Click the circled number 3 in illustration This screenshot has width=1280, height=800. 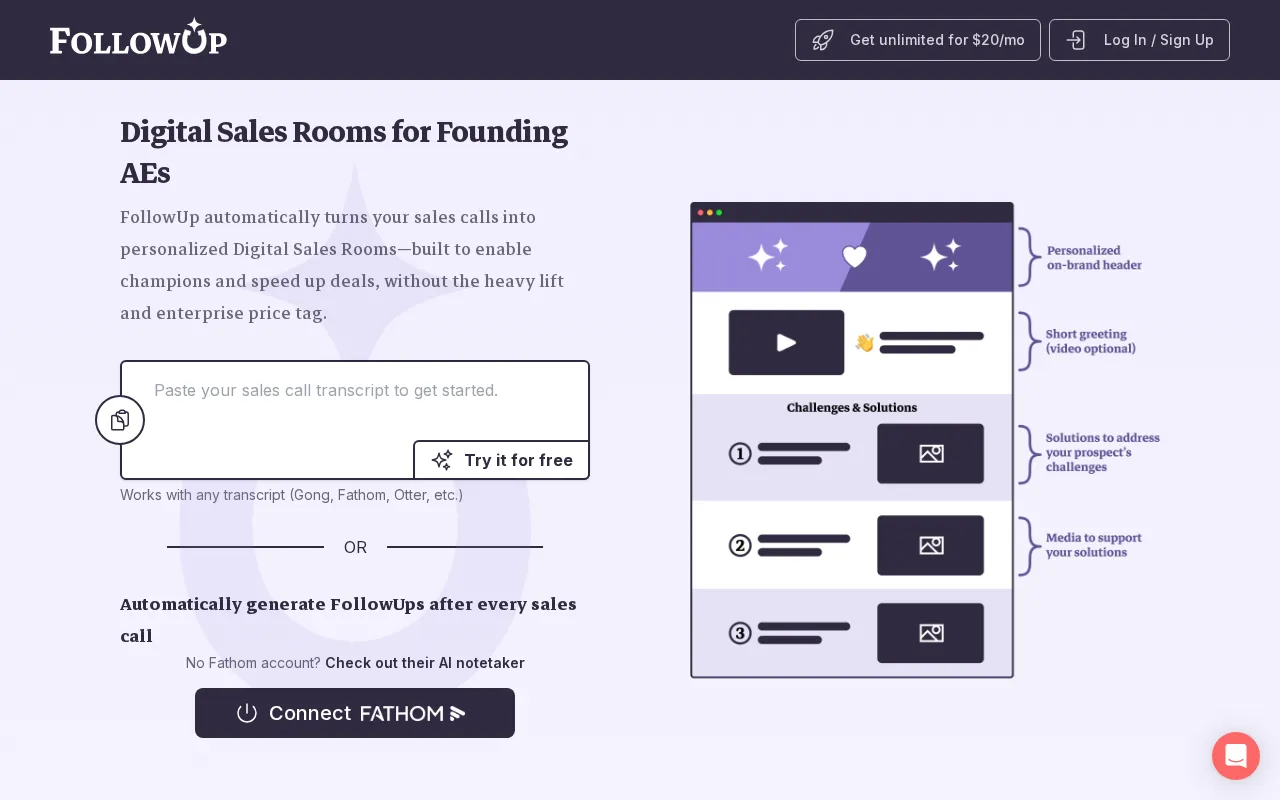click(x=740, y=633)
